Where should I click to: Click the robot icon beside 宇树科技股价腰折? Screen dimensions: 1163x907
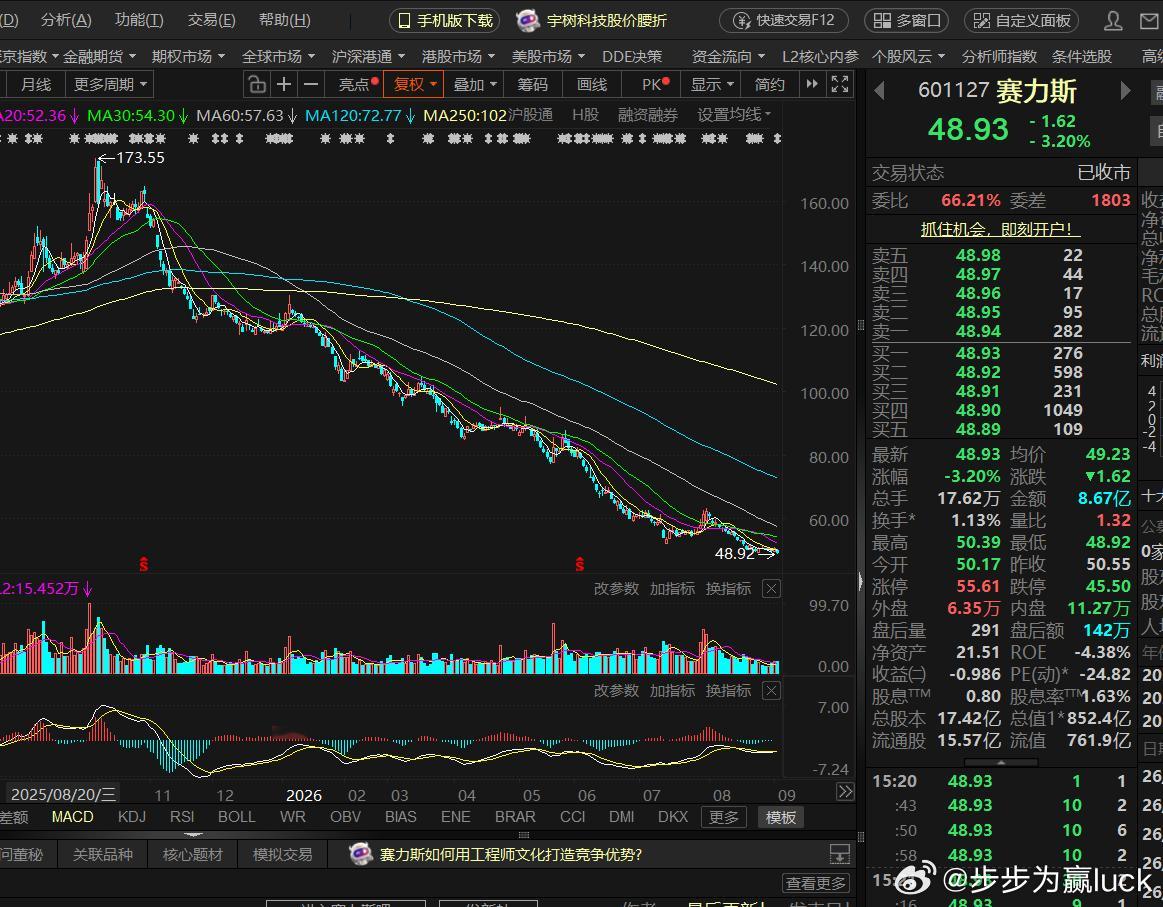pos(528,21)
